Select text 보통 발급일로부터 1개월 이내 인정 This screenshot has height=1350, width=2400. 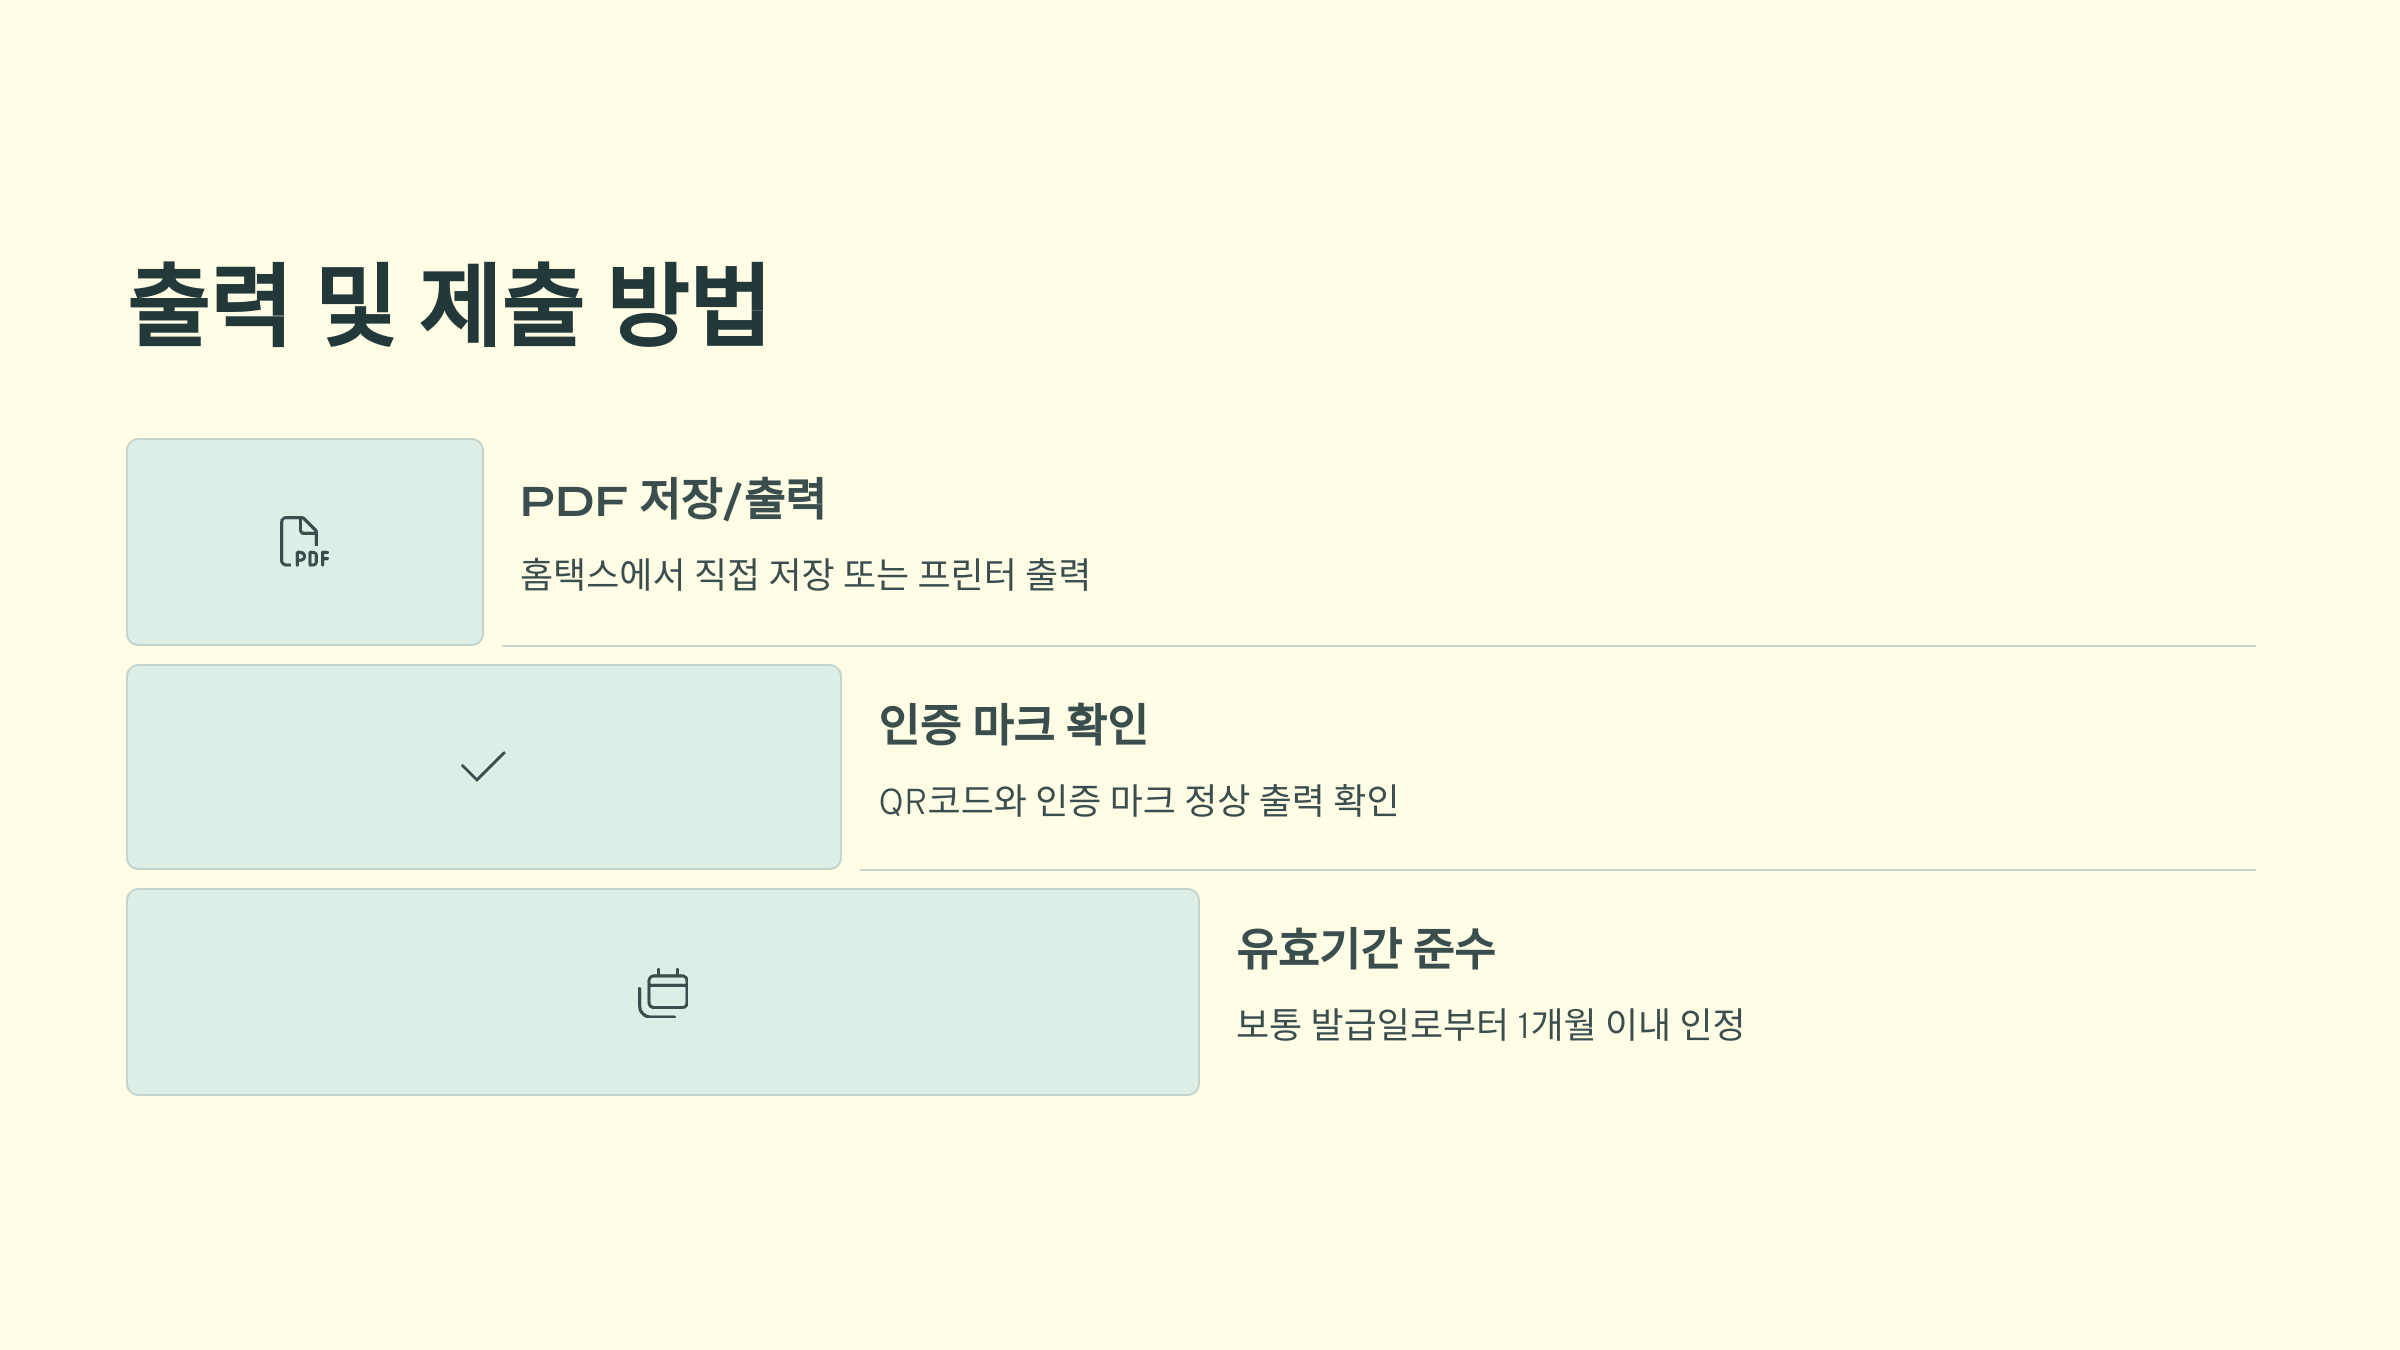click(1490, 1024)
